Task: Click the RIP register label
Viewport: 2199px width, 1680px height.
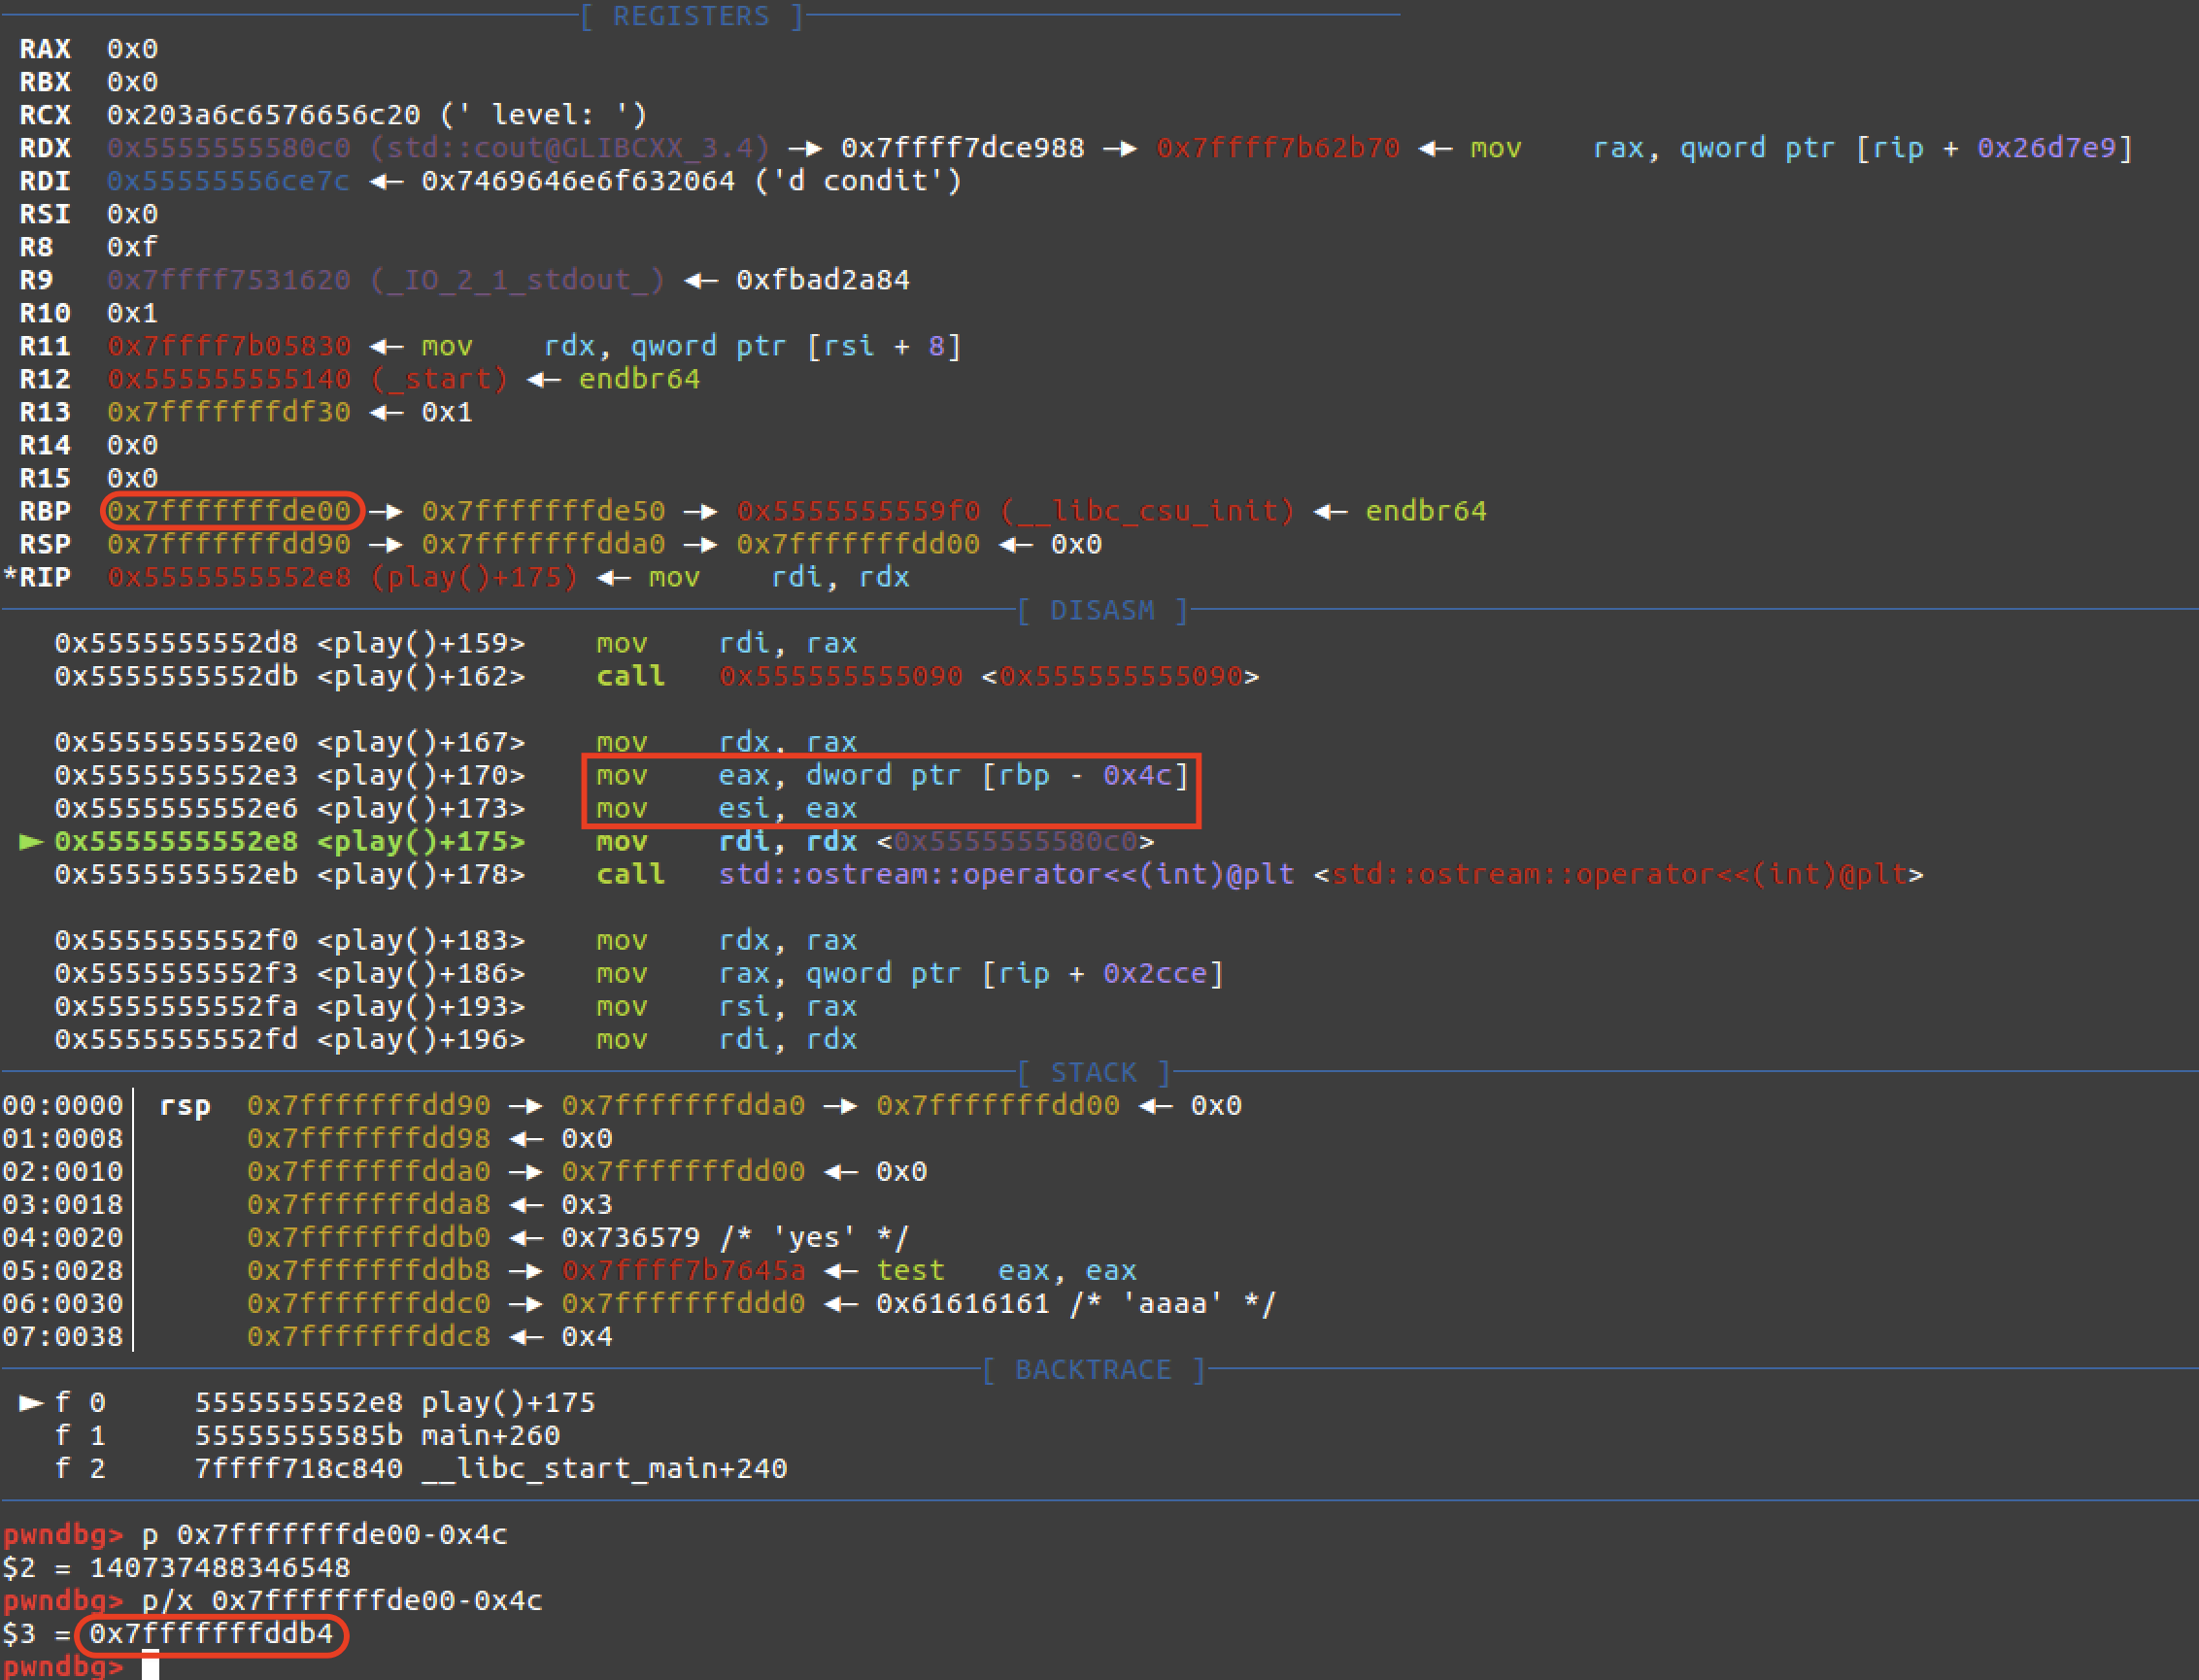Action: click(44, 577)
